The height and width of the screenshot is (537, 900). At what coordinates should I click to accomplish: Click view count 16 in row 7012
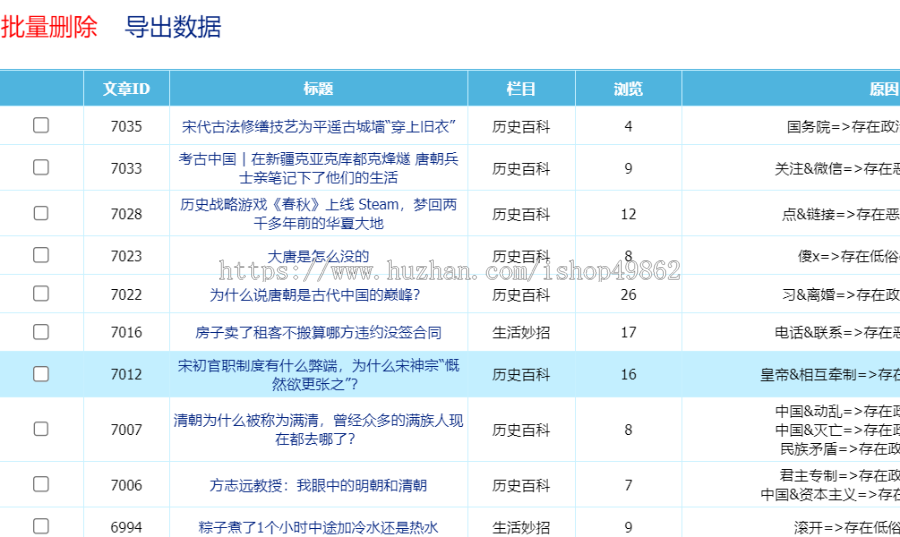tap(629, 375)
